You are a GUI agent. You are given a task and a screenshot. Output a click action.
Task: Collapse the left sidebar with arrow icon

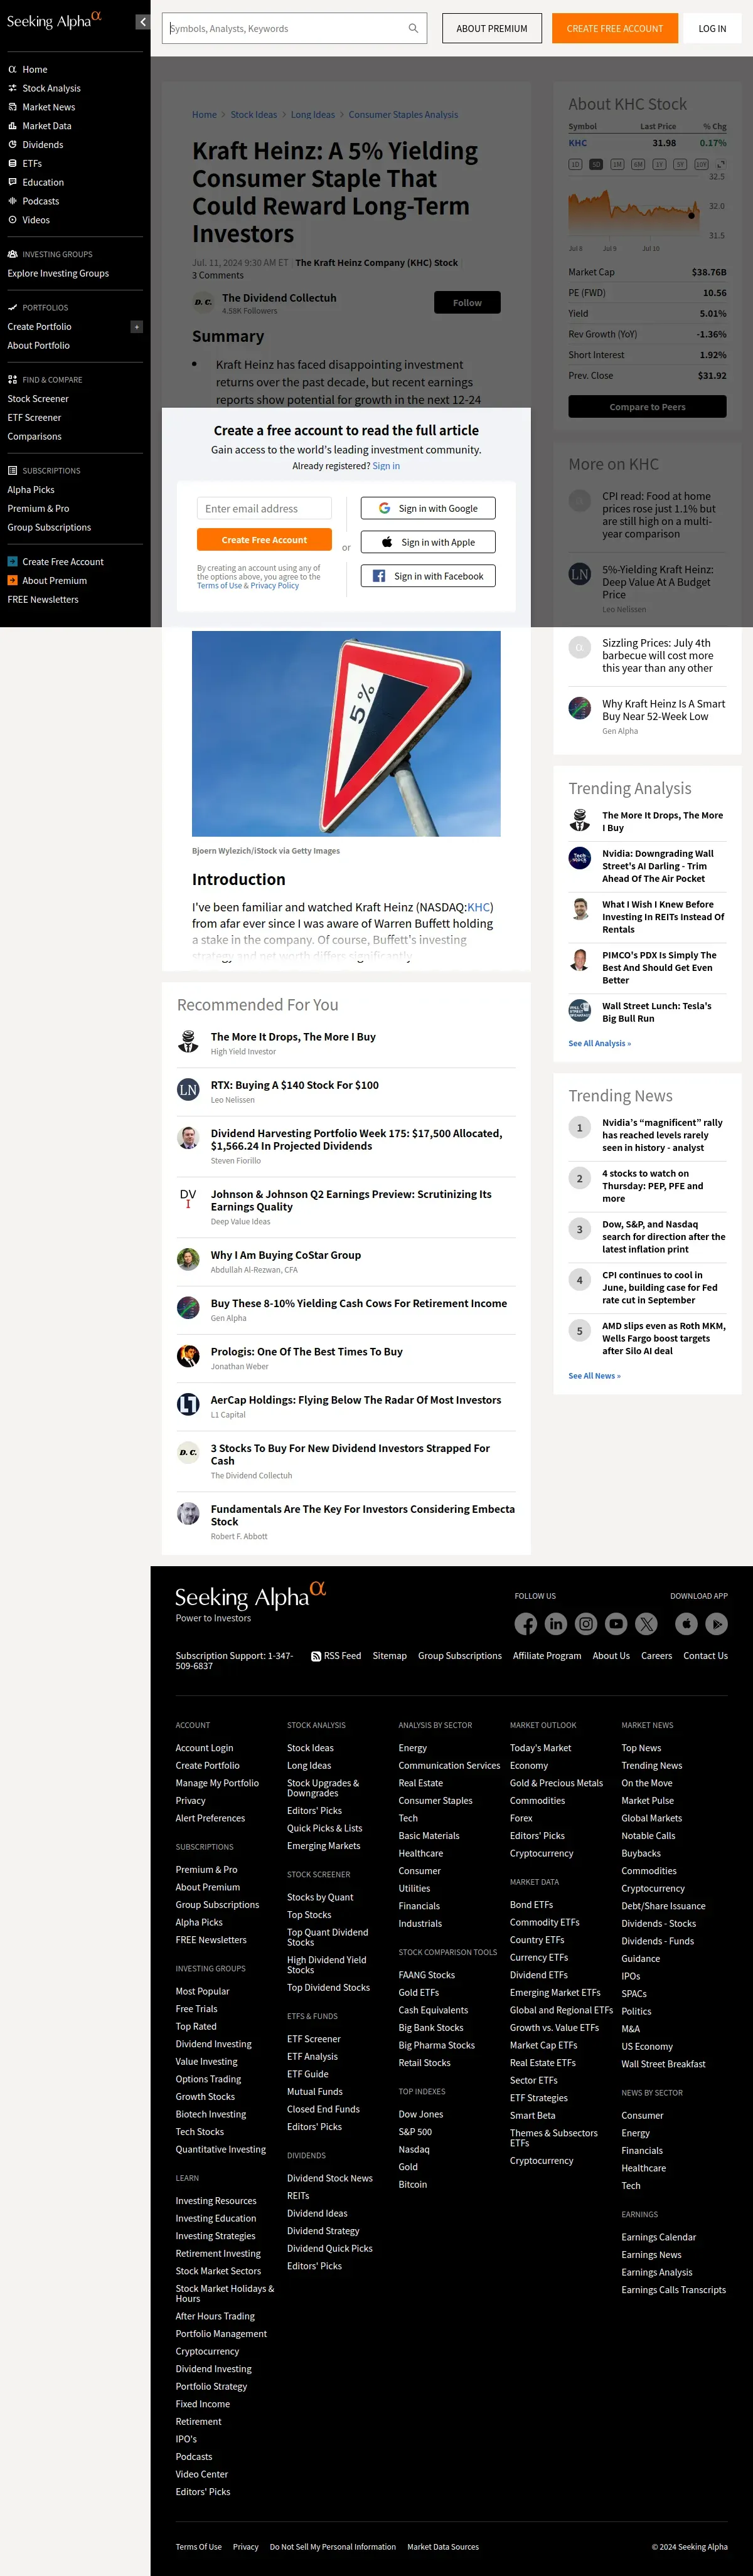click(143, 21)
